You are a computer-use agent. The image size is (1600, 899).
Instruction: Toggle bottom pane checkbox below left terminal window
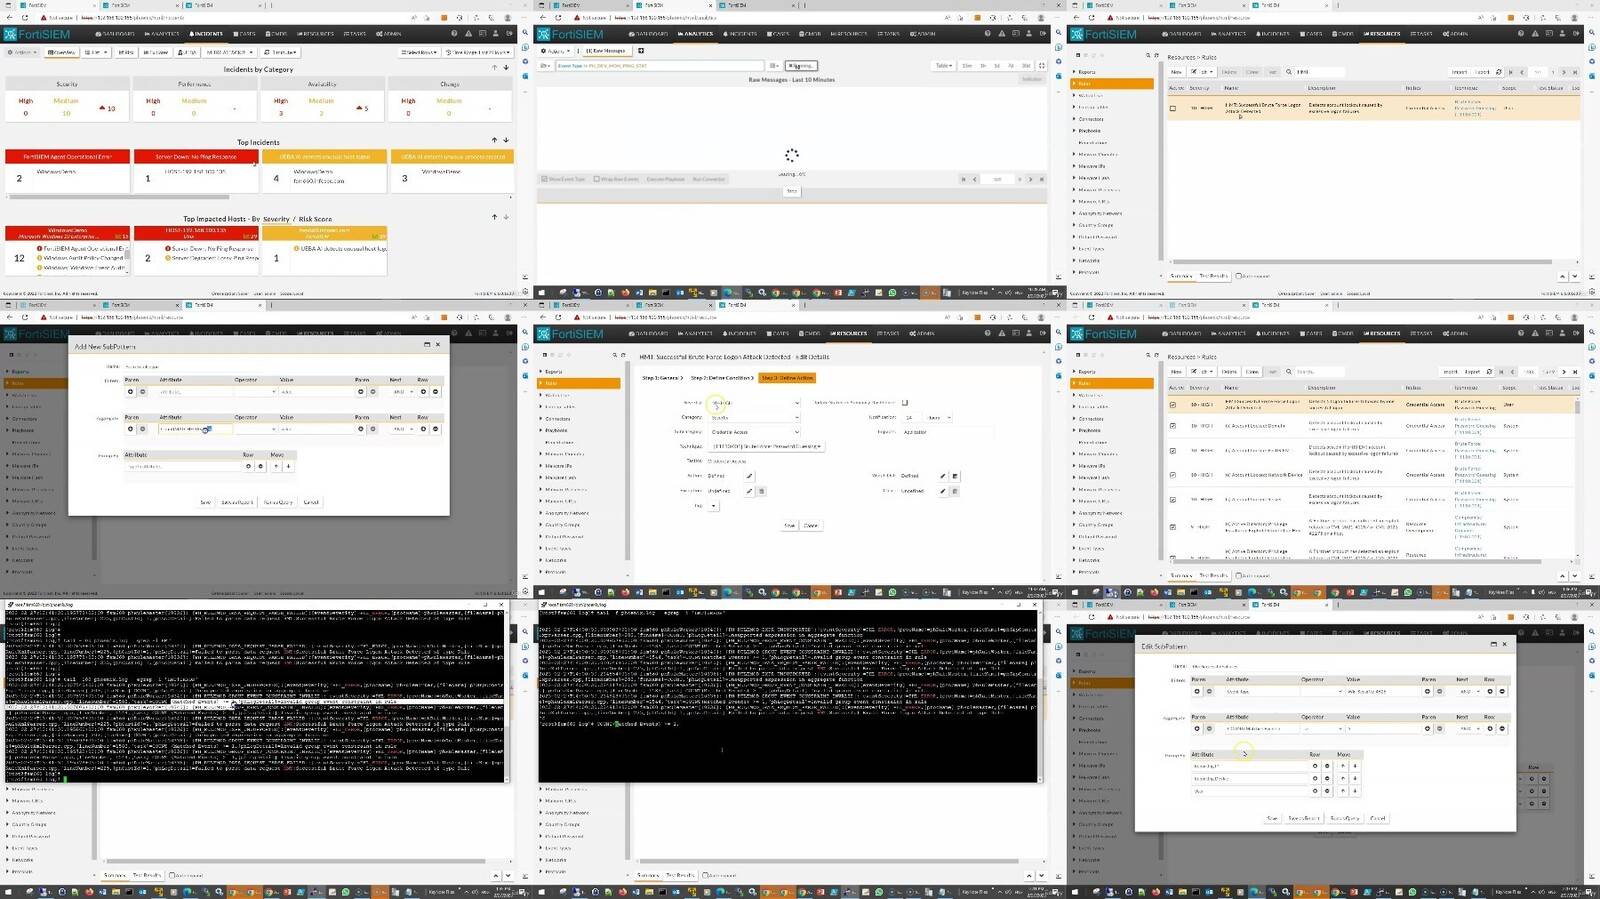(x=172, y=875)
